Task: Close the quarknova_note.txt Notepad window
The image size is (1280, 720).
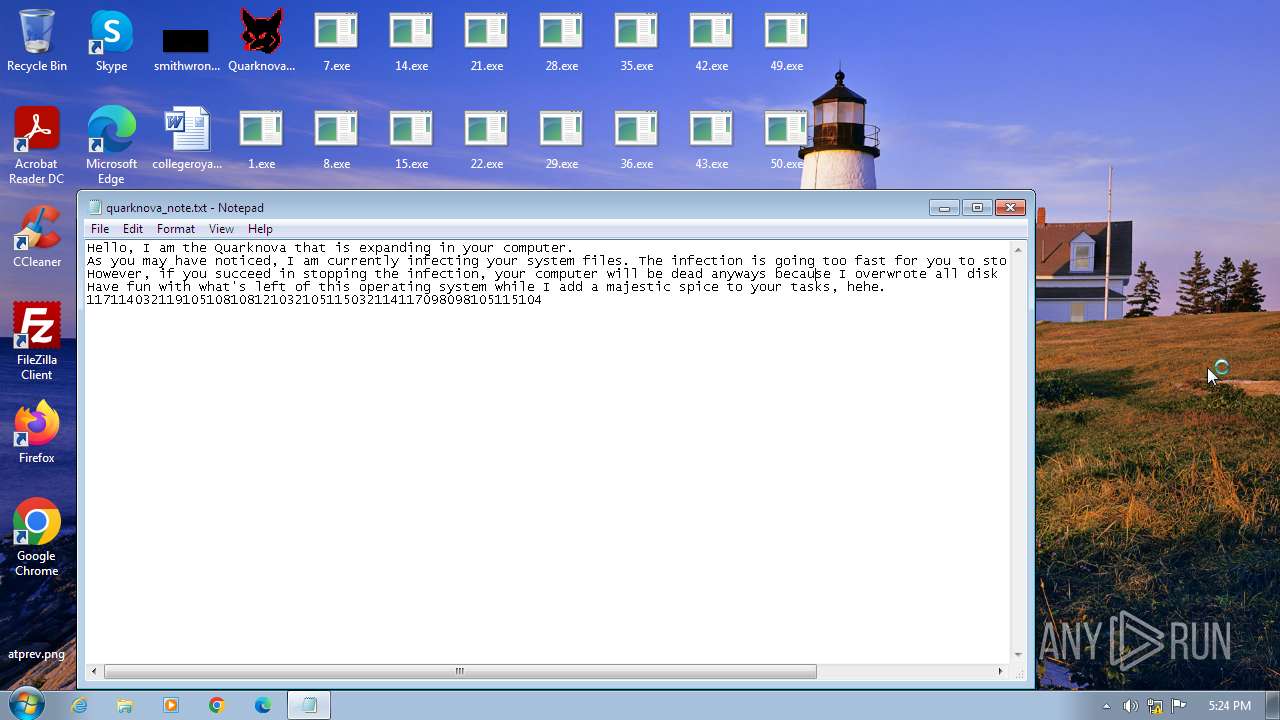Action: [x=1010, y=207]
